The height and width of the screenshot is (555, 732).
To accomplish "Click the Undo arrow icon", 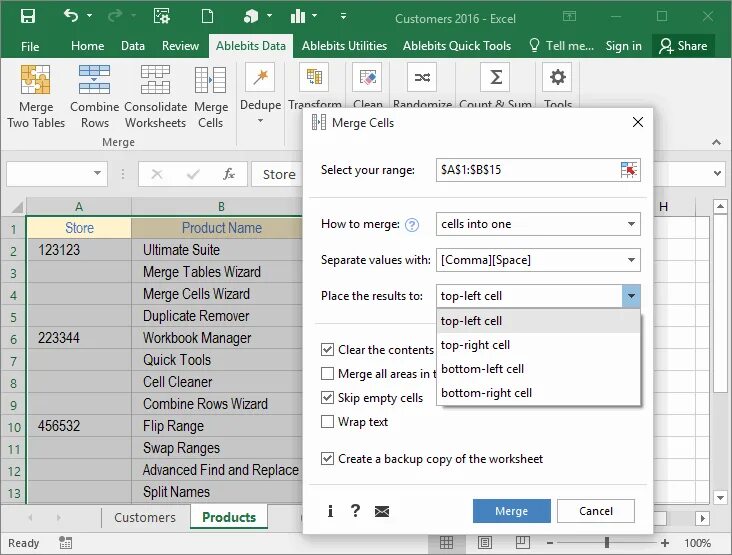I will (71, 16).
